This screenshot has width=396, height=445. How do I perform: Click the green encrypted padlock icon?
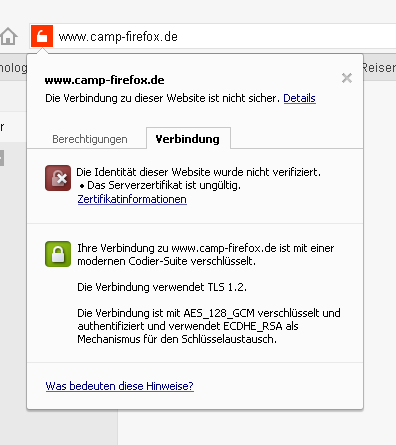58,254
